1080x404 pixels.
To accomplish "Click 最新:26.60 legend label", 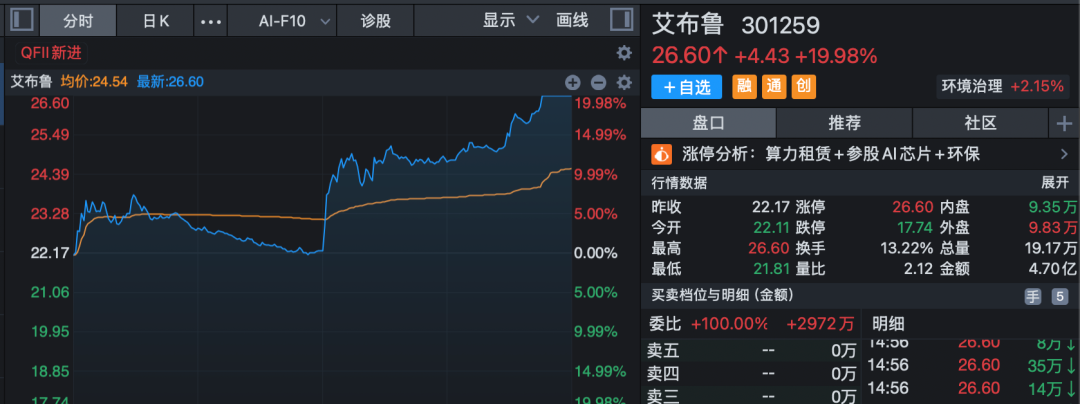I will 170,82.
